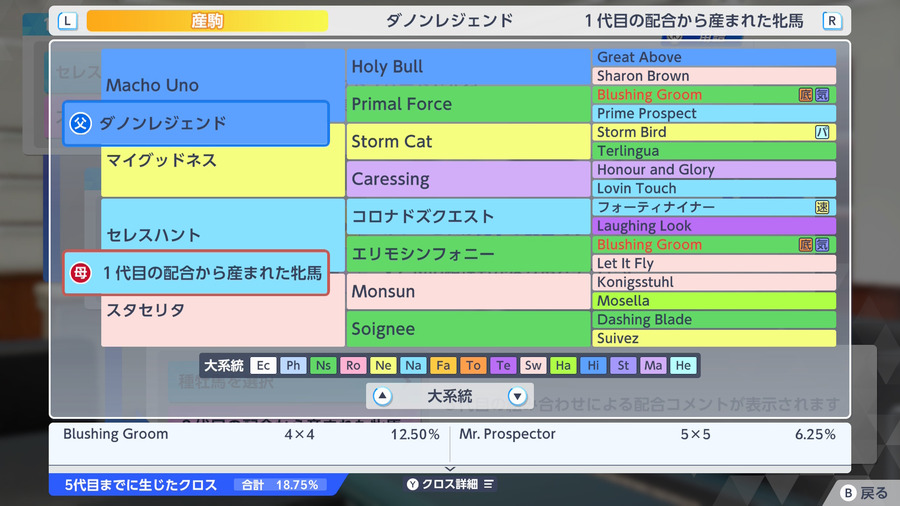Image resolution: width=900 pixels, height=506 pixels.
Task: Select the 母 dam icon
Action: coord(80,273)
